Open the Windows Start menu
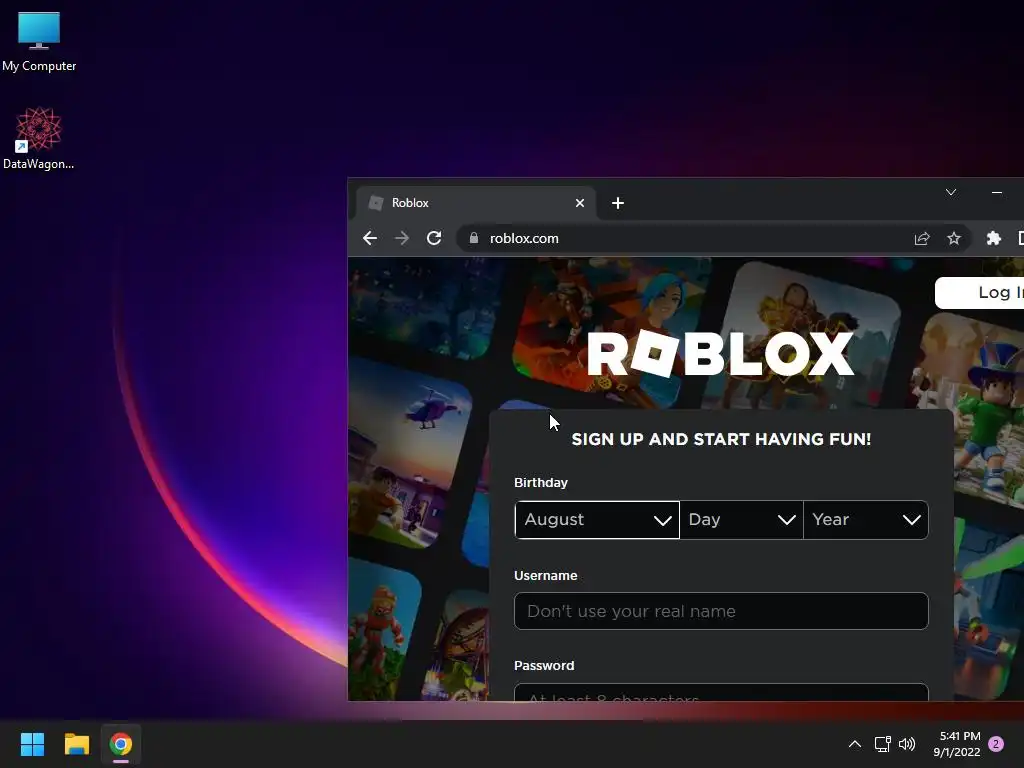Image resolution: width=1024 pixels, height=768 pixels. 32,744
